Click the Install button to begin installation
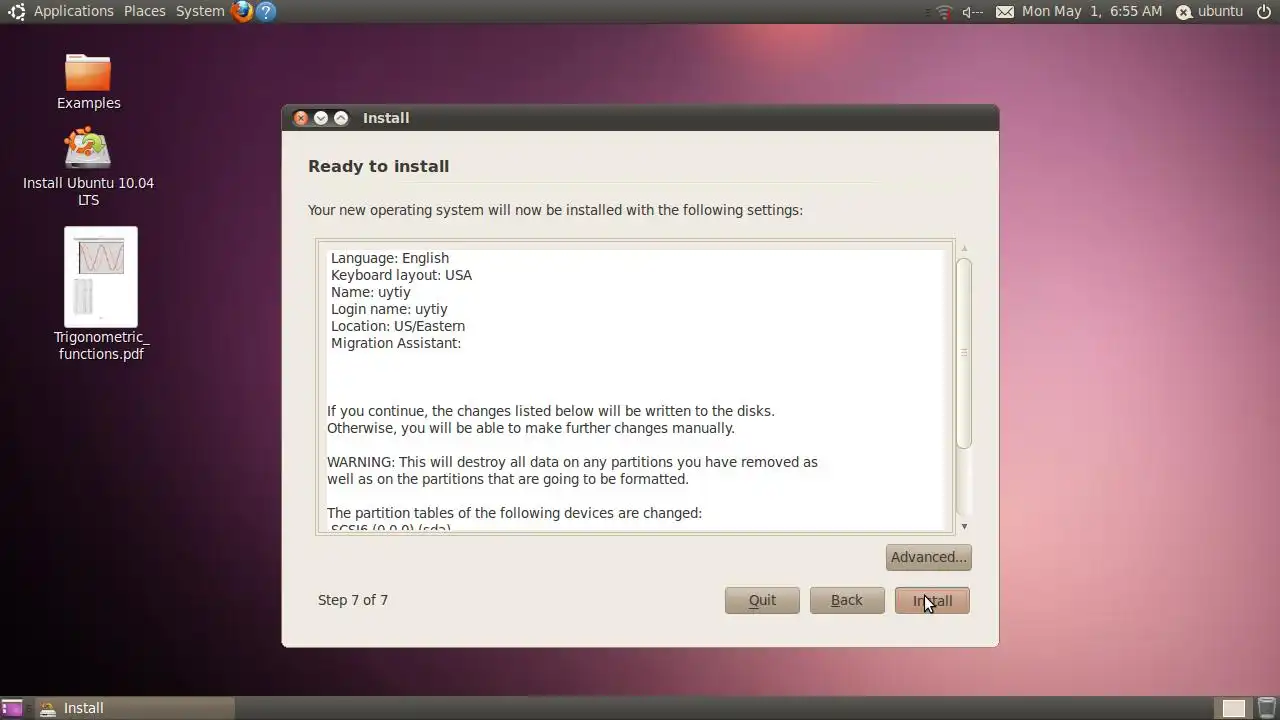1280x720 pixels. point(932,600)
